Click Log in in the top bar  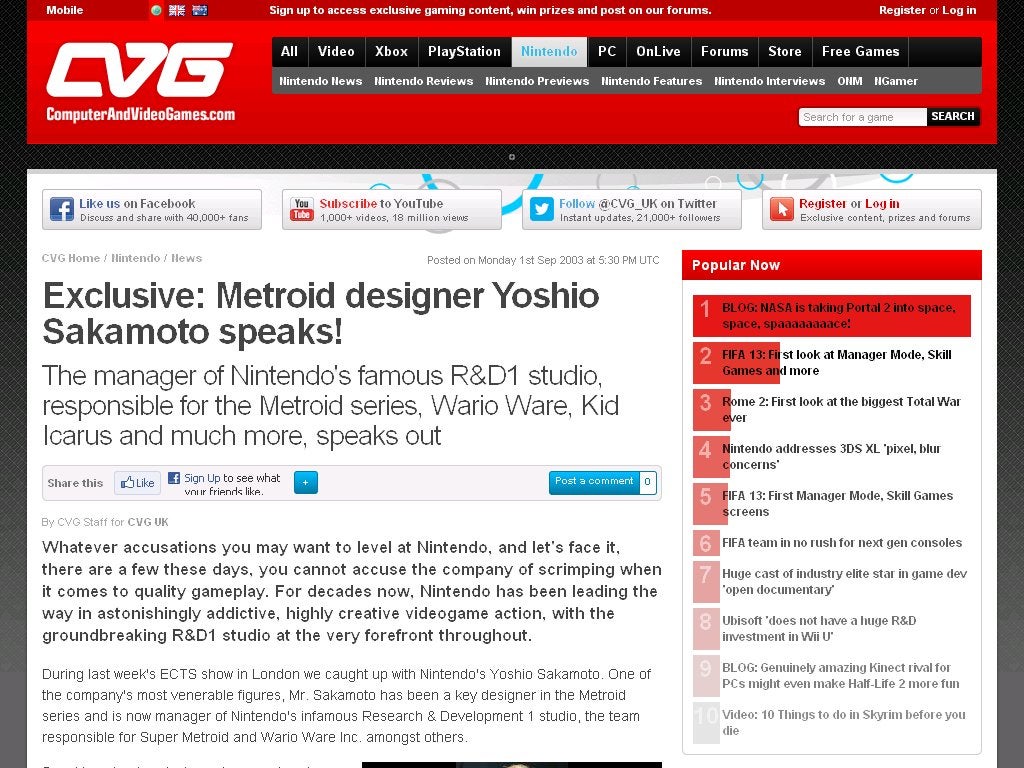pyautogui.click(x=959, y=10)
